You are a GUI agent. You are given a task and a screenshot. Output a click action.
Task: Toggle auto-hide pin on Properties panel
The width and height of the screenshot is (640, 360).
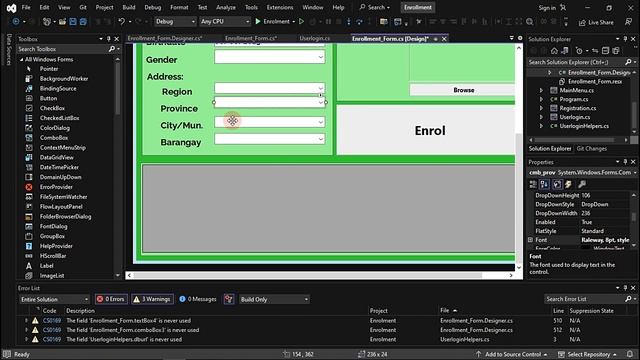tap(625, 162)
